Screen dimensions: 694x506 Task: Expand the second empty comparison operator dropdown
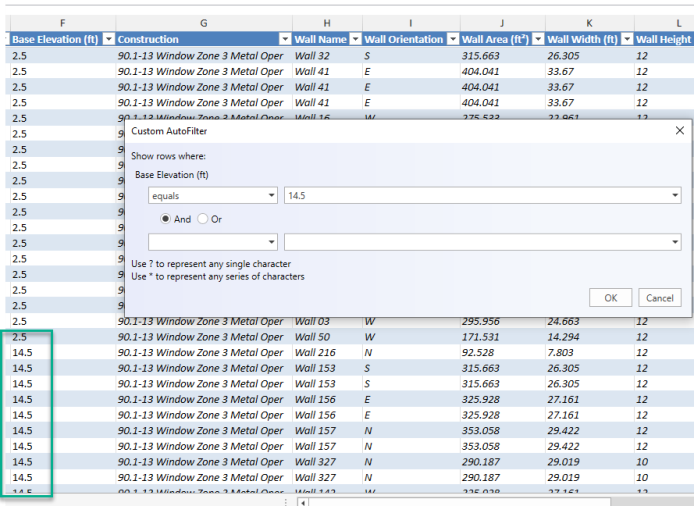point(271,242)
